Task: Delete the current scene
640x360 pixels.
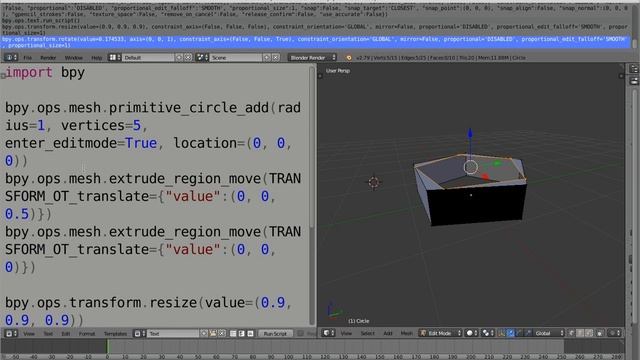Action: click(x=276, y=58)
